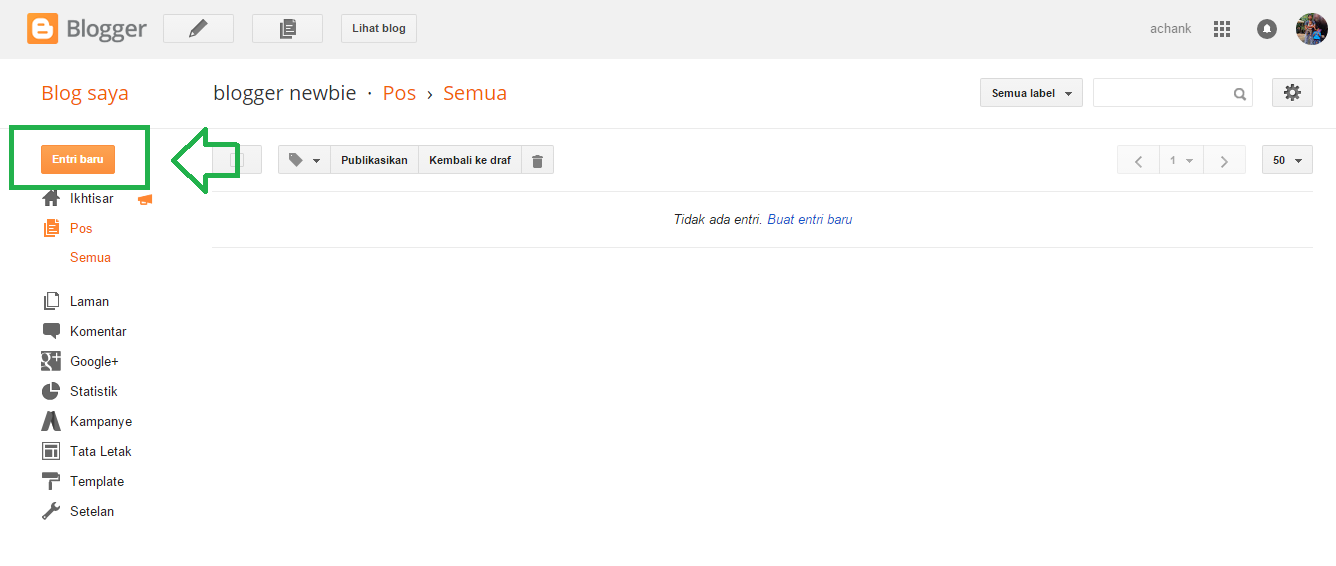Image resolution: width=1336 pixels, height=566 pixels.
Task: Open Laman in the sidebar
Action: [89, 301]
